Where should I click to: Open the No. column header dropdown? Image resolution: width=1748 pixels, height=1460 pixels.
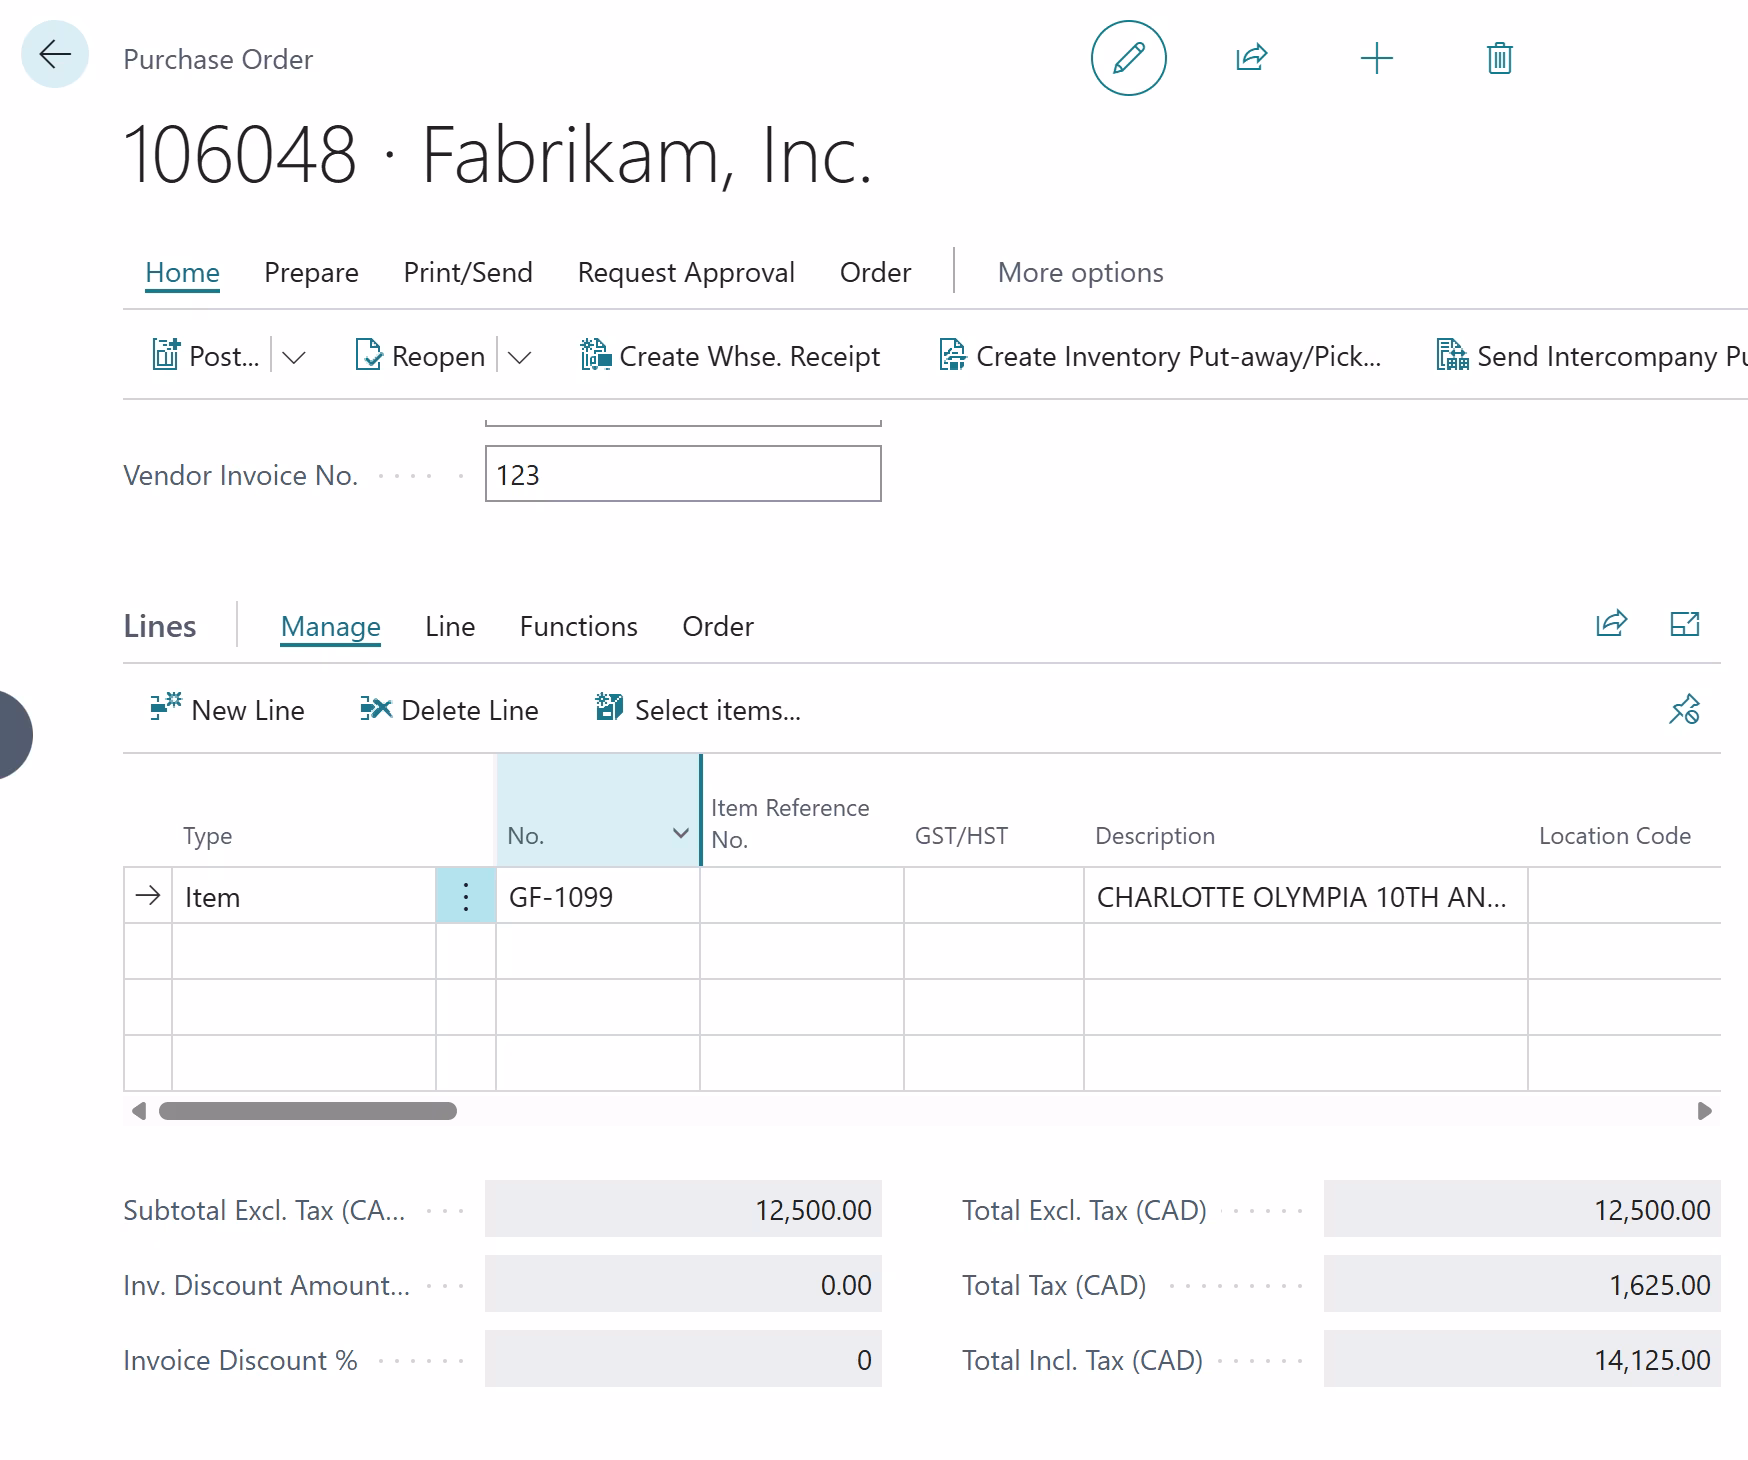pos(680,833)
